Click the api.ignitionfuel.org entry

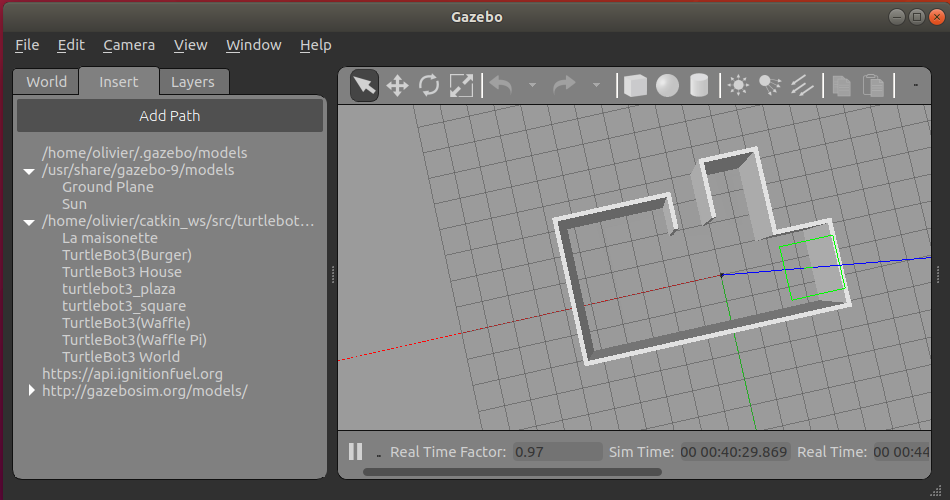(132, 373)
